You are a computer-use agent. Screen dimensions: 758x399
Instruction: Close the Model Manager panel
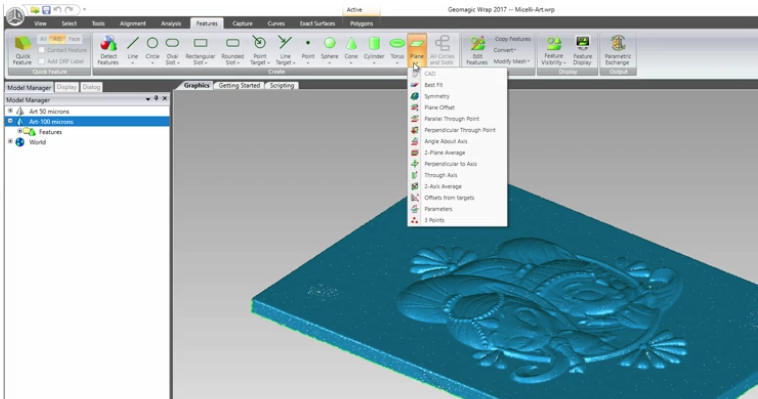coord(165,99)
